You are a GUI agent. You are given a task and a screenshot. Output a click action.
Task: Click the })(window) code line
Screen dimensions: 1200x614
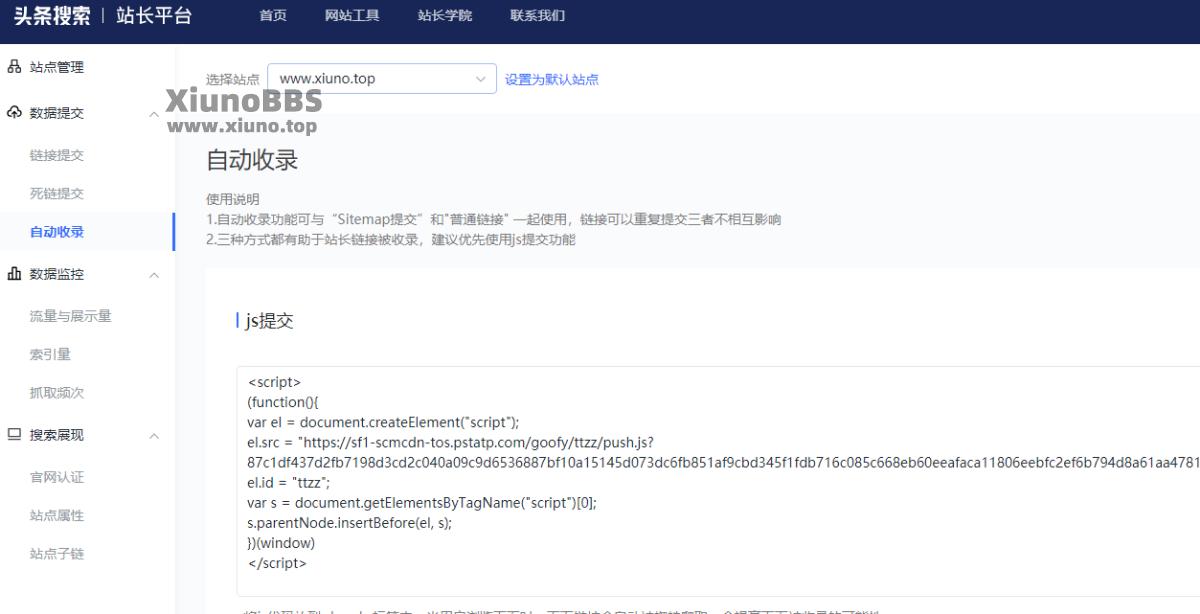[281, 543]
